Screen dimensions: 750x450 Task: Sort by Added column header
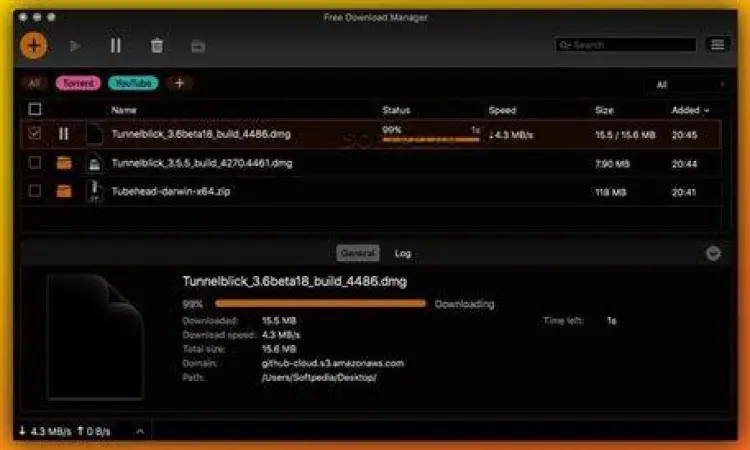[x=690, y=110]
